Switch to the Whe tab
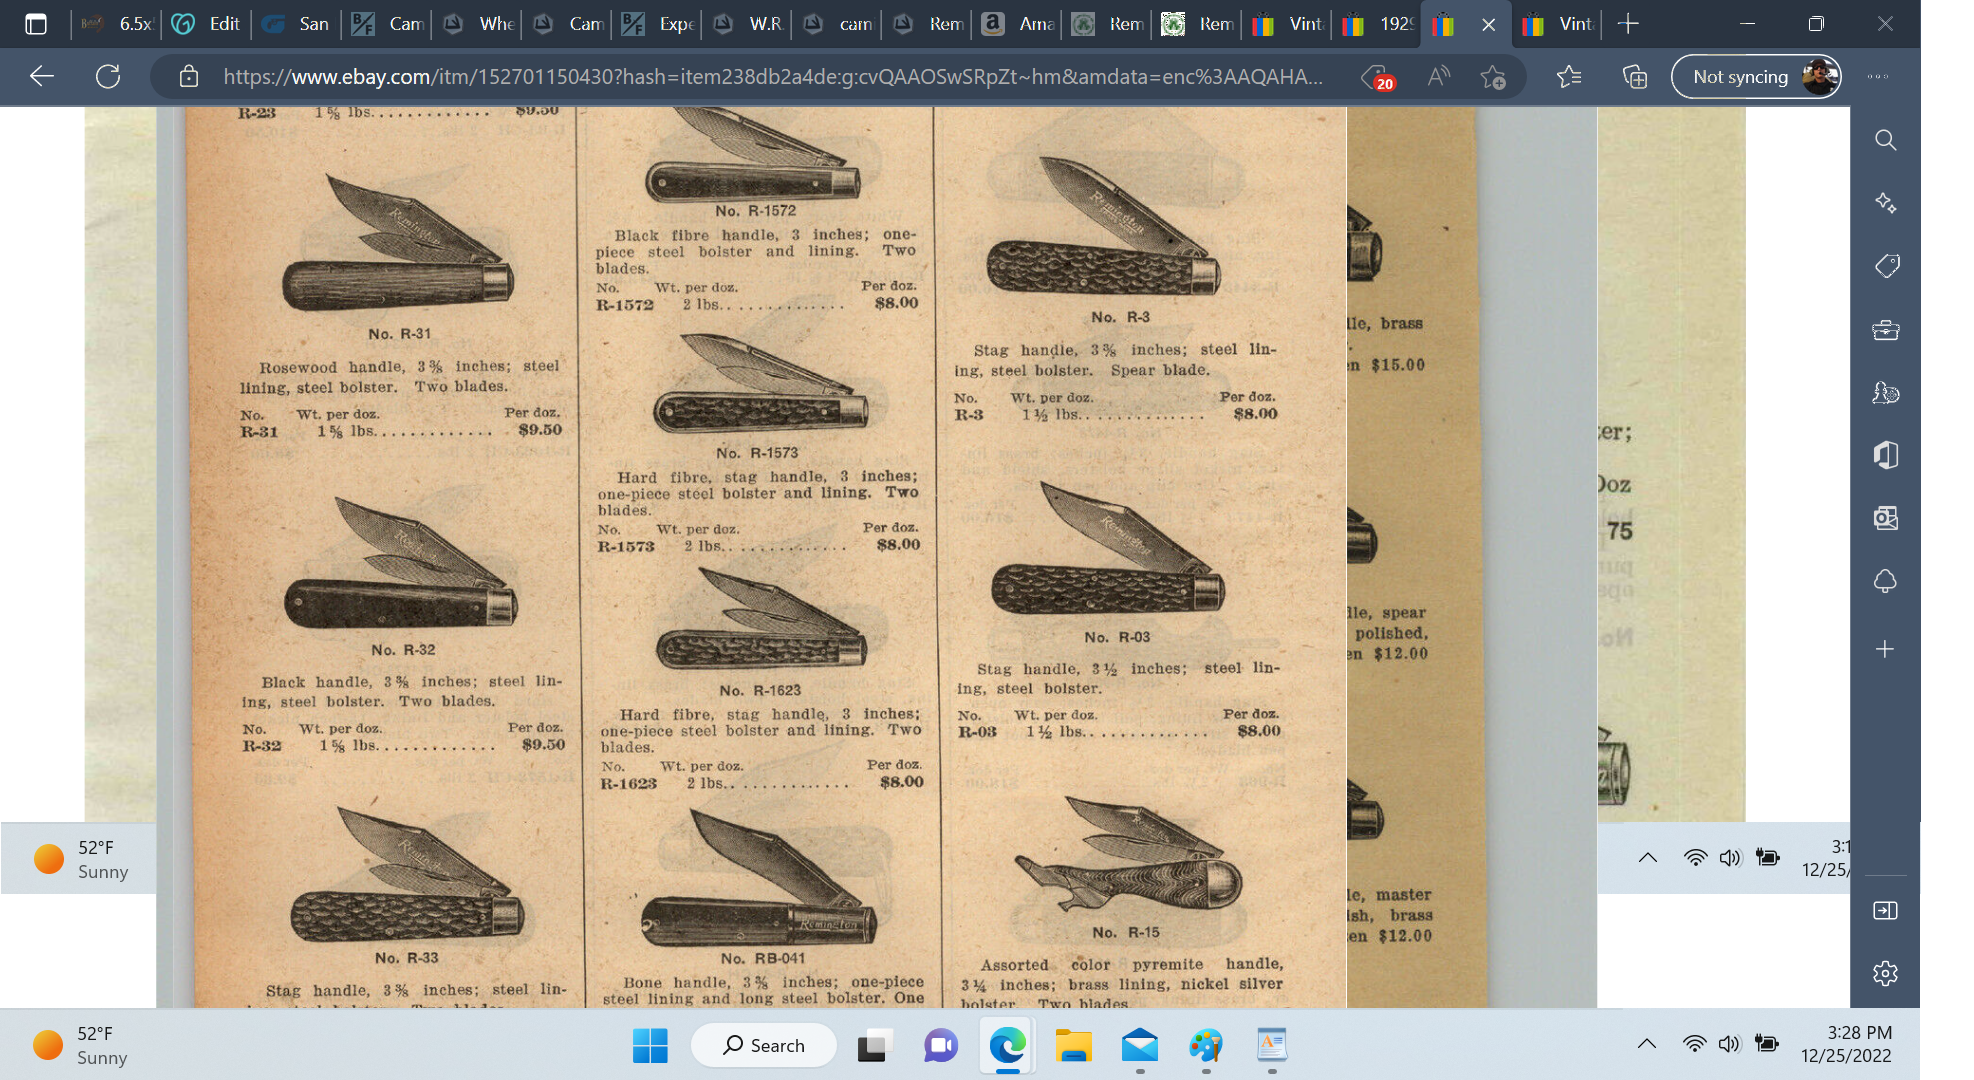The height and width of the screenshot is (1080, 1974). tap(476, 24)
